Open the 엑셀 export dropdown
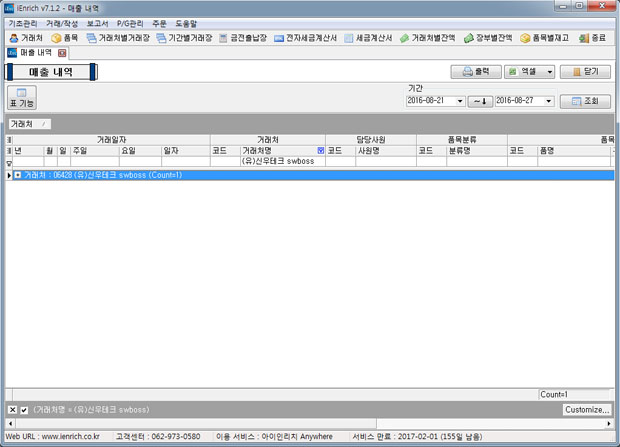 [549, 72]
